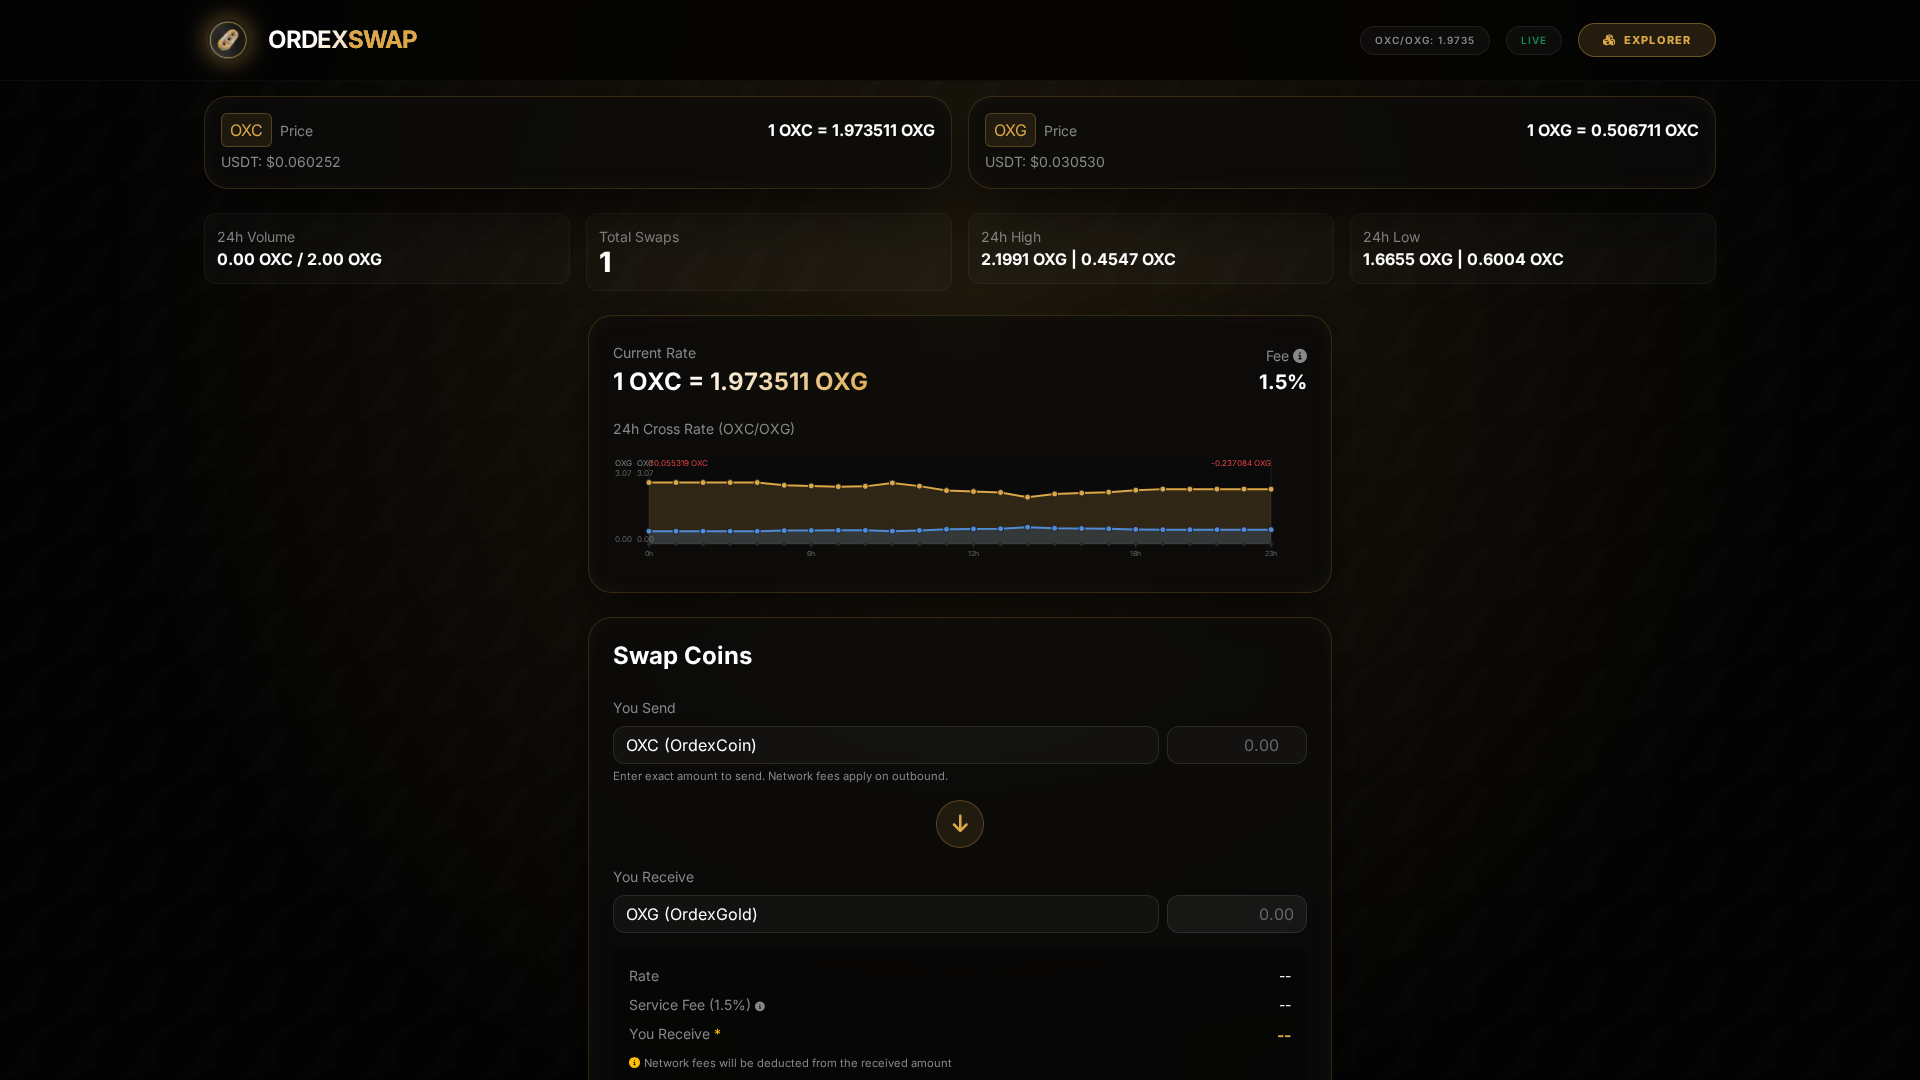Click the warning icon next to network fees notice
Screen dimensions: 1920x1080
point(635,1064)
